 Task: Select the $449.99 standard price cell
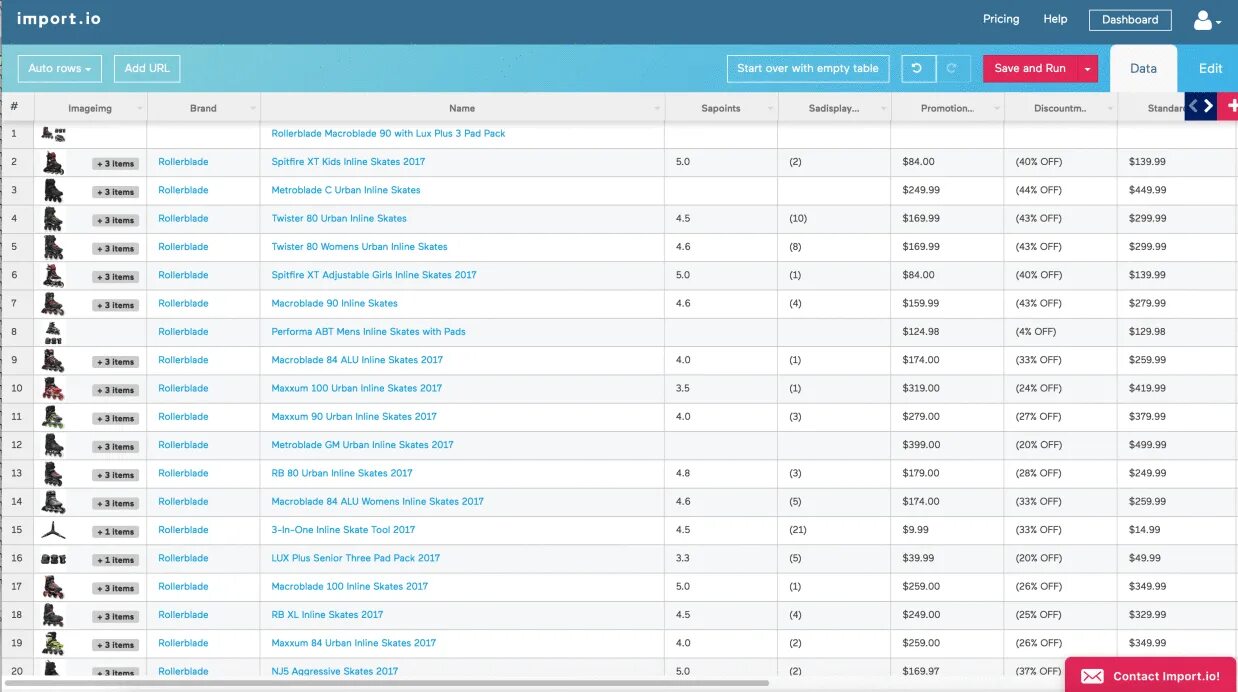coord(1177,190)
